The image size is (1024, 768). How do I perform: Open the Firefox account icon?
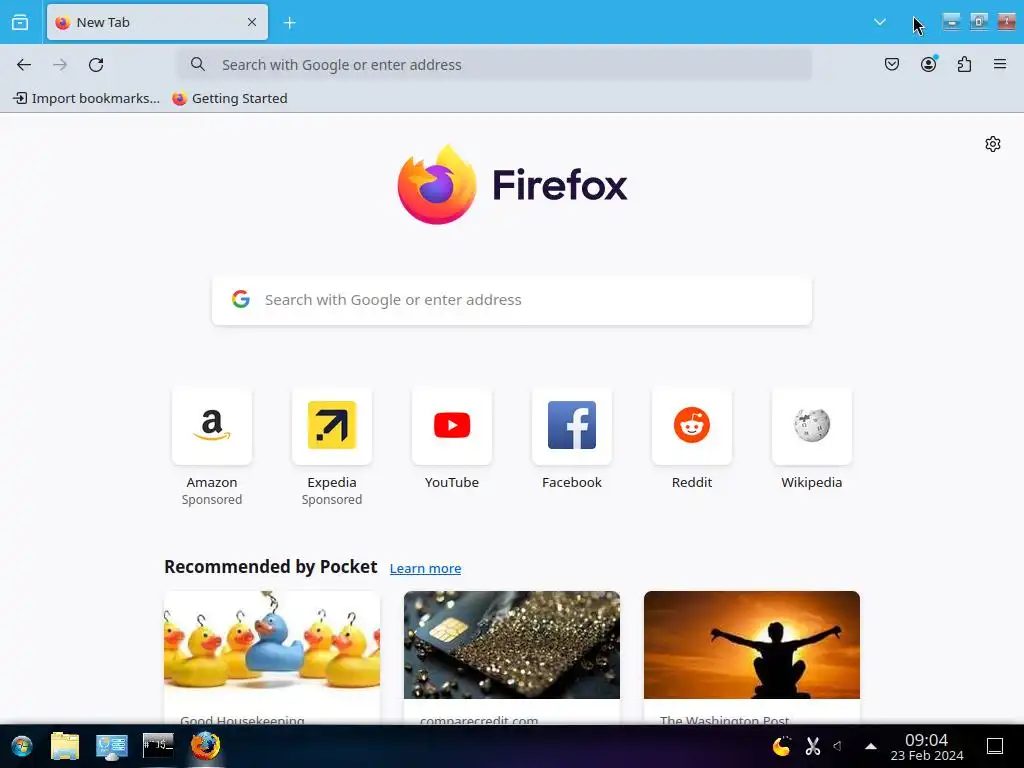coord(928,64)
